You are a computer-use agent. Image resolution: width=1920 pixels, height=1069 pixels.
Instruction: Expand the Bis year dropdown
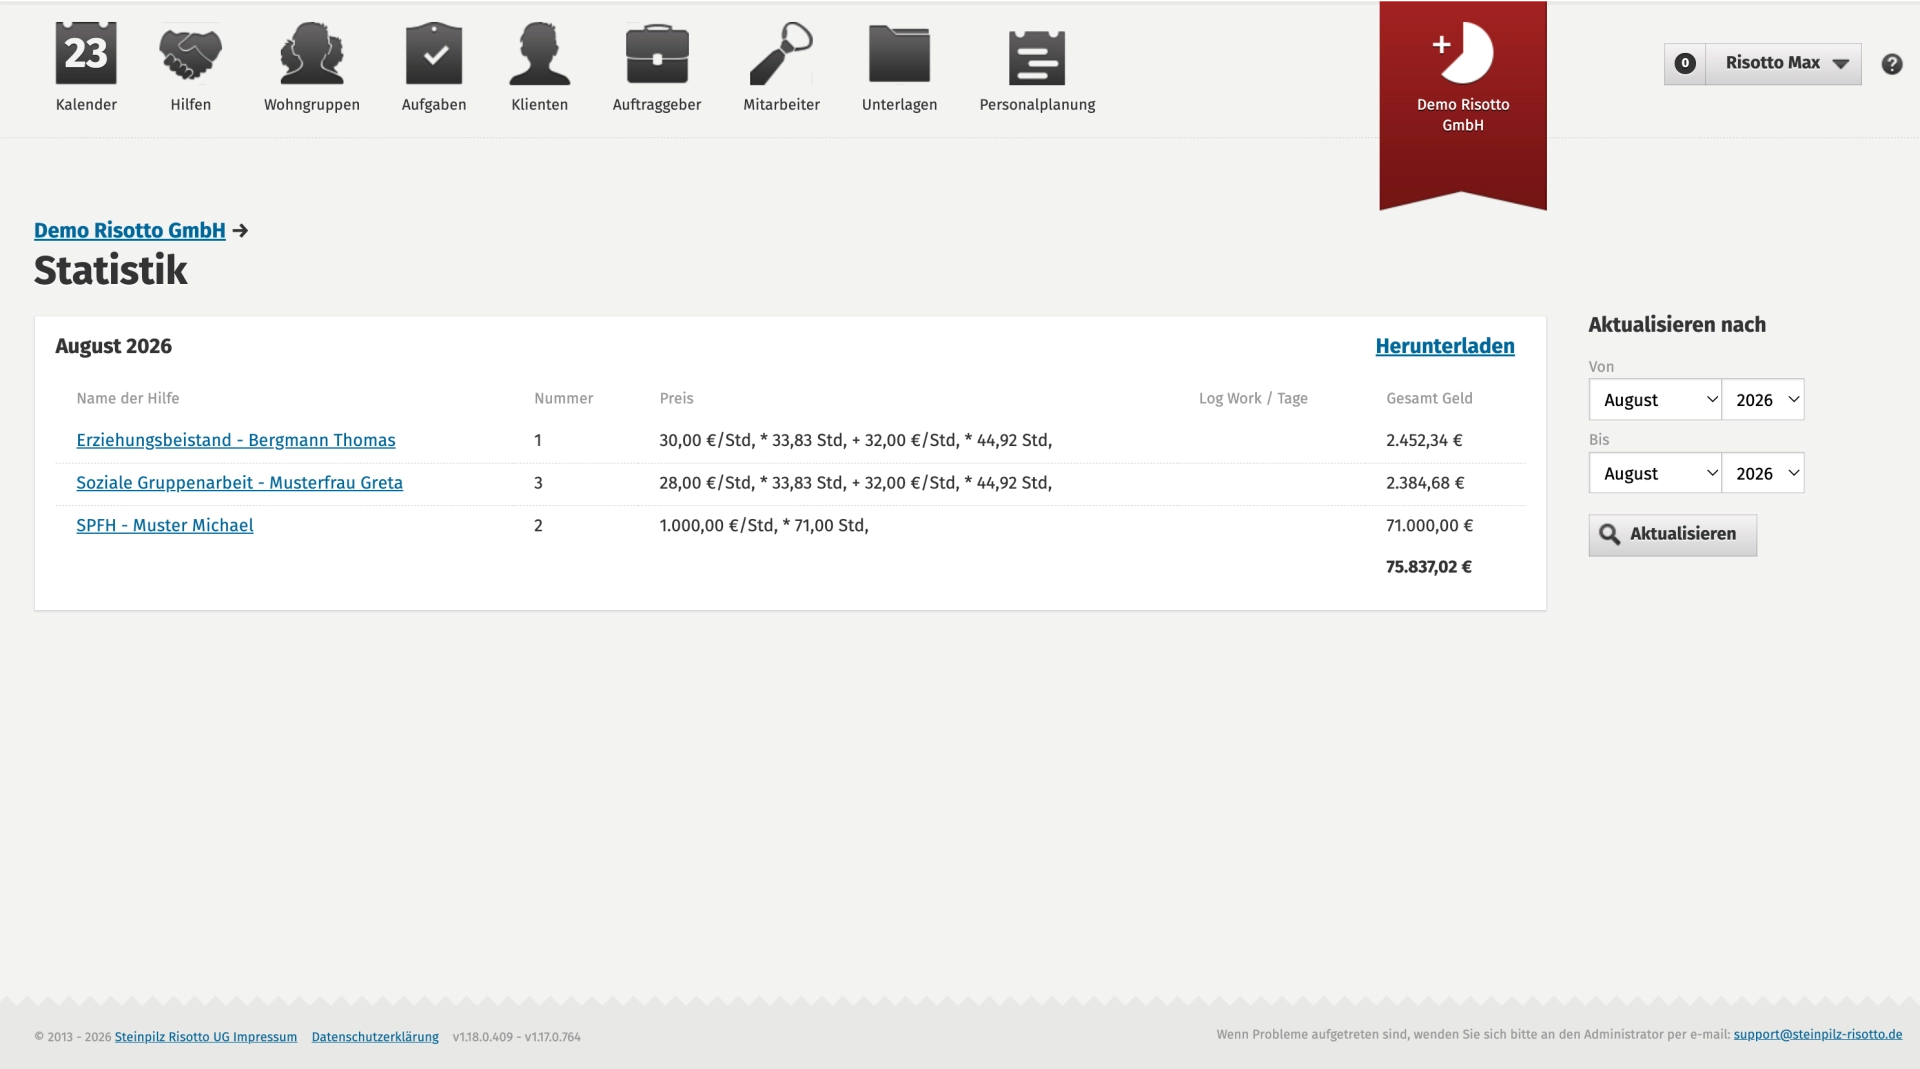[1763, 473]
